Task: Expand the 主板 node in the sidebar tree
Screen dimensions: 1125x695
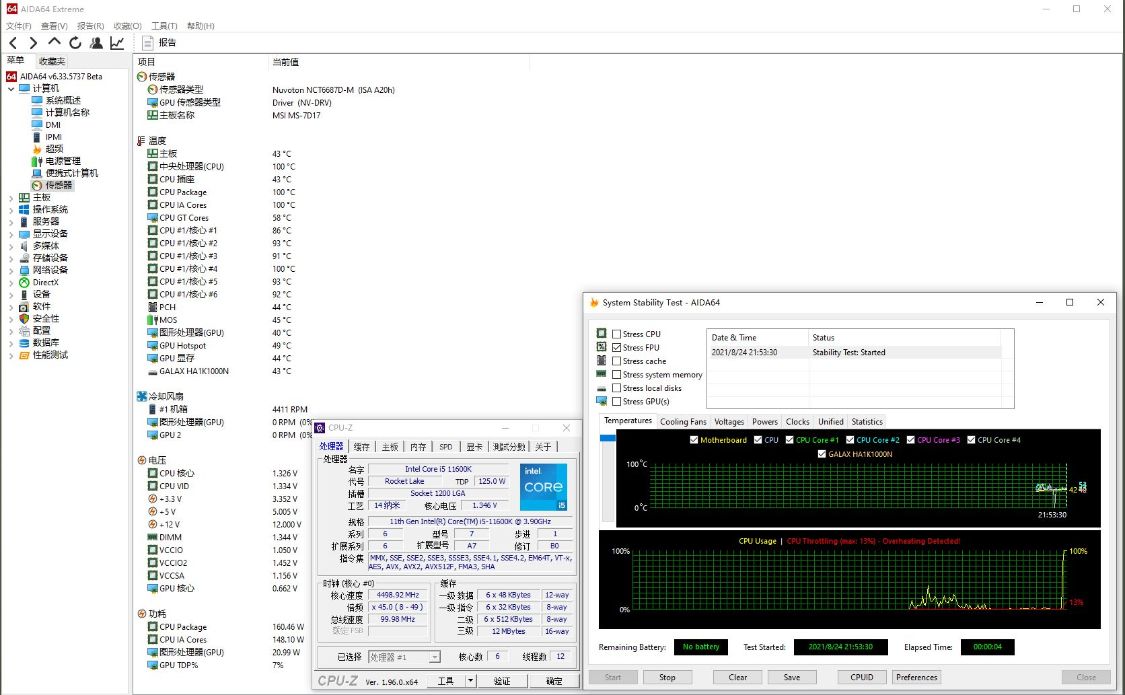Action: 11,198
